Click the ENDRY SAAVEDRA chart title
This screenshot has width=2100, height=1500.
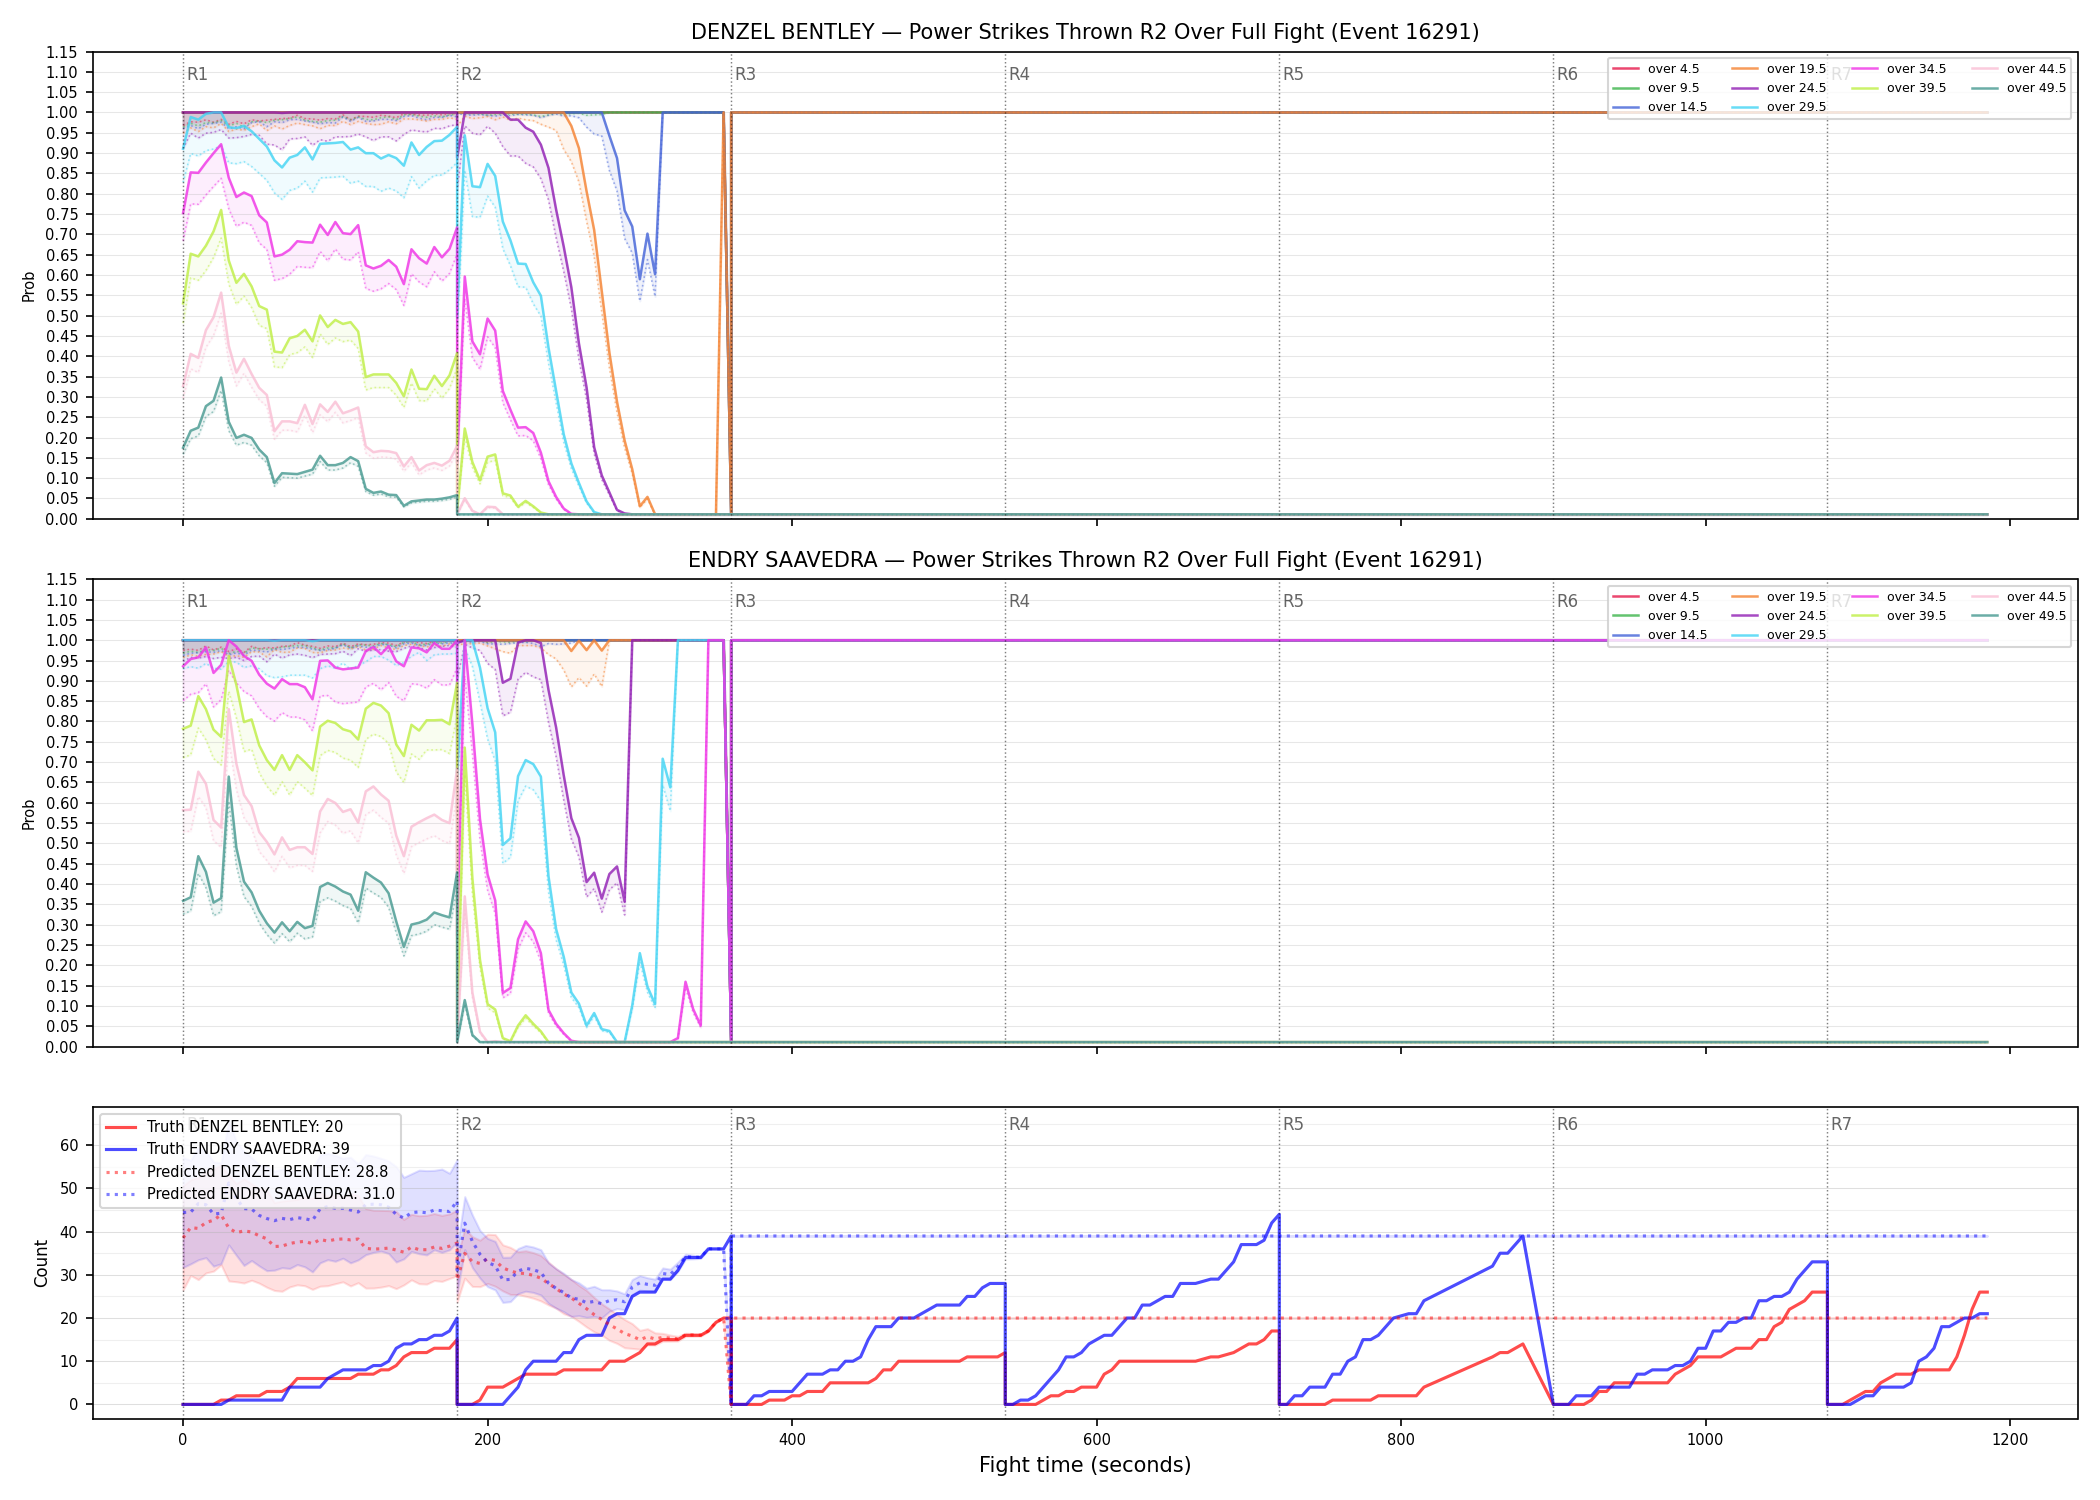coord(1085,560)
